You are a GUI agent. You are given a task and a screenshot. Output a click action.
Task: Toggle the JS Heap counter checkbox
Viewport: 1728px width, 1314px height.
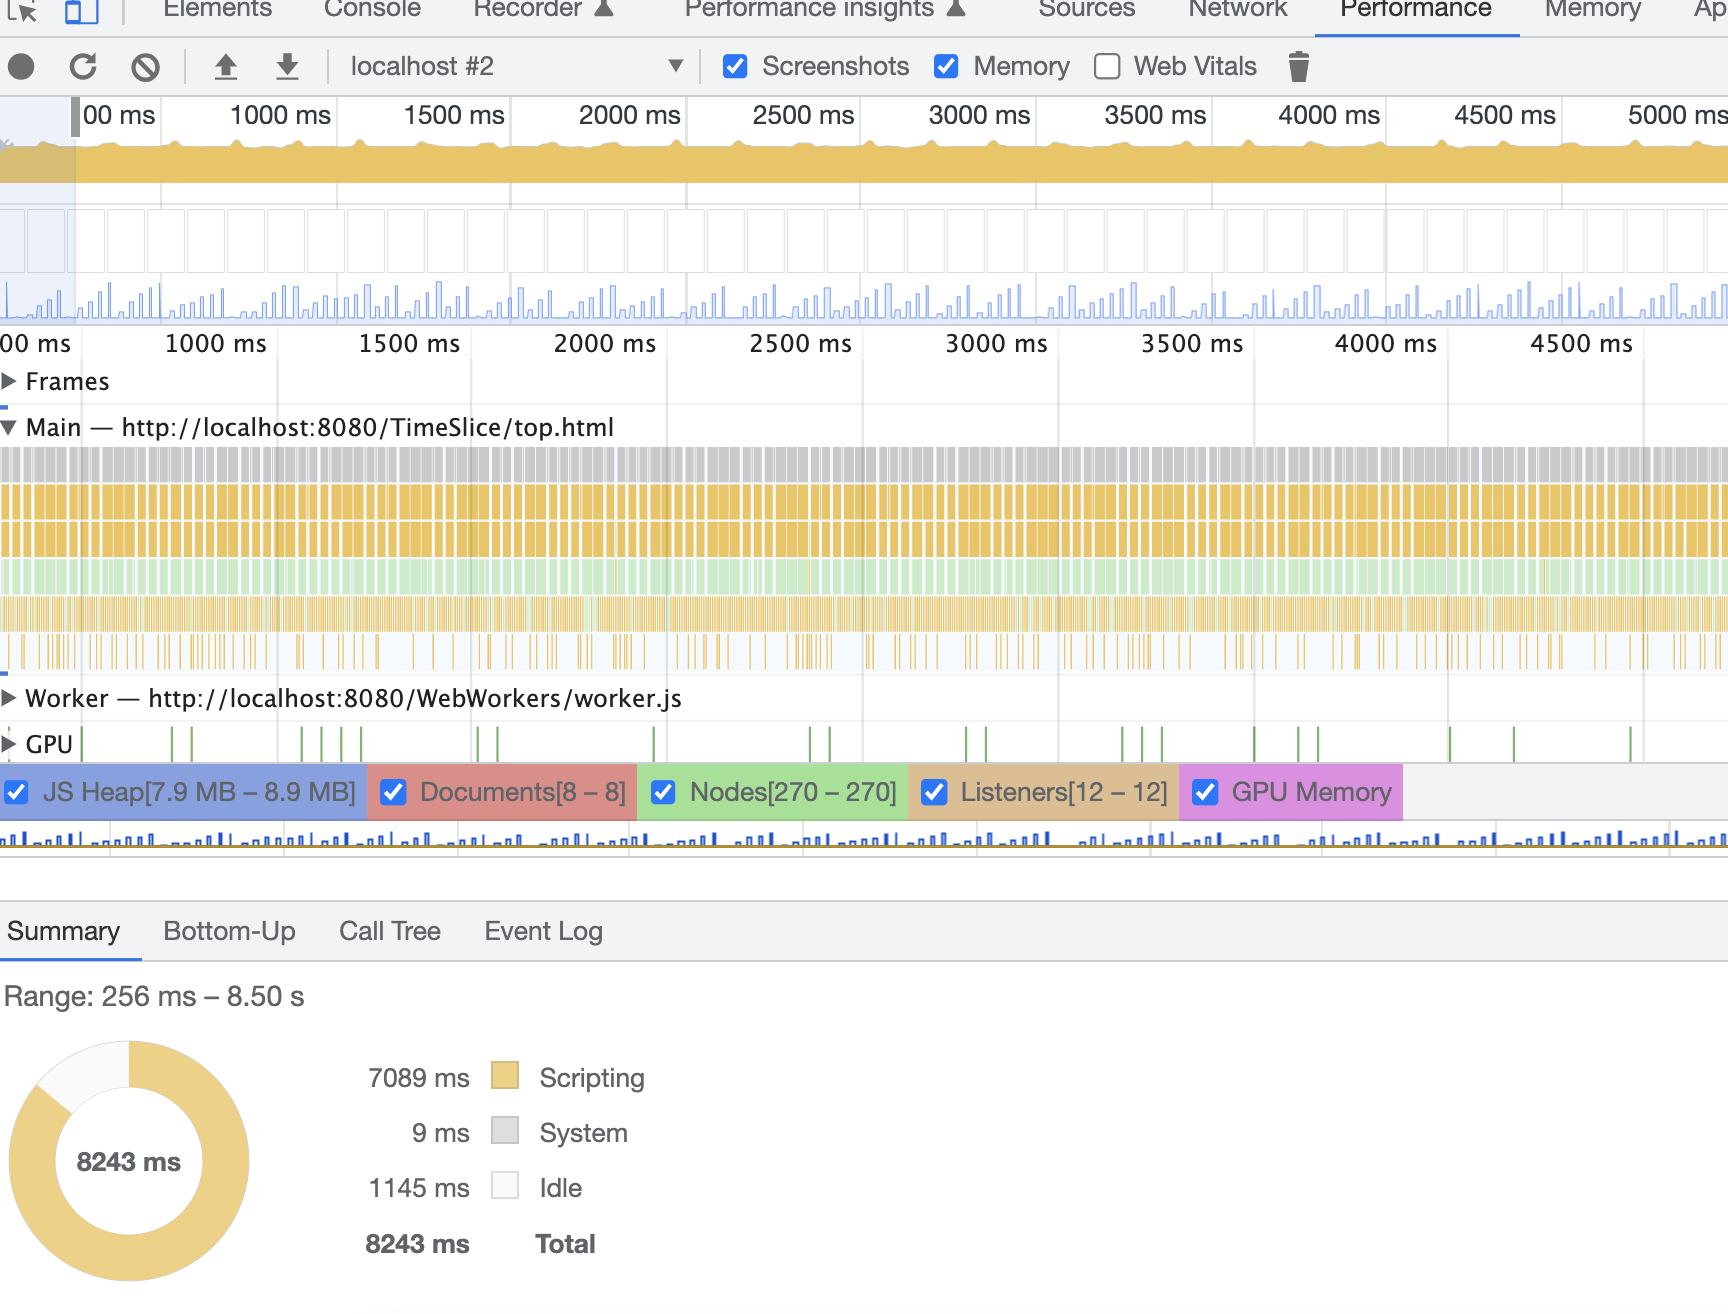pos(17,793)
